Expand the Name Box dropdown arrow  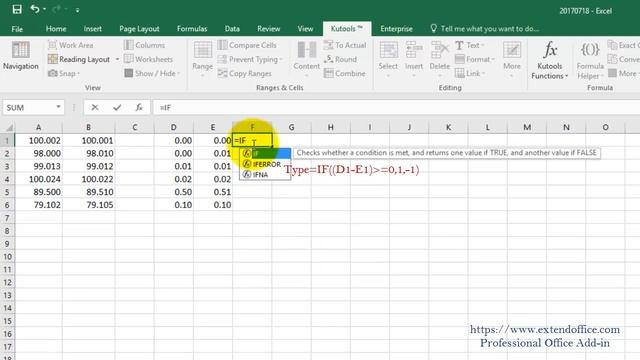pos(58,107)
